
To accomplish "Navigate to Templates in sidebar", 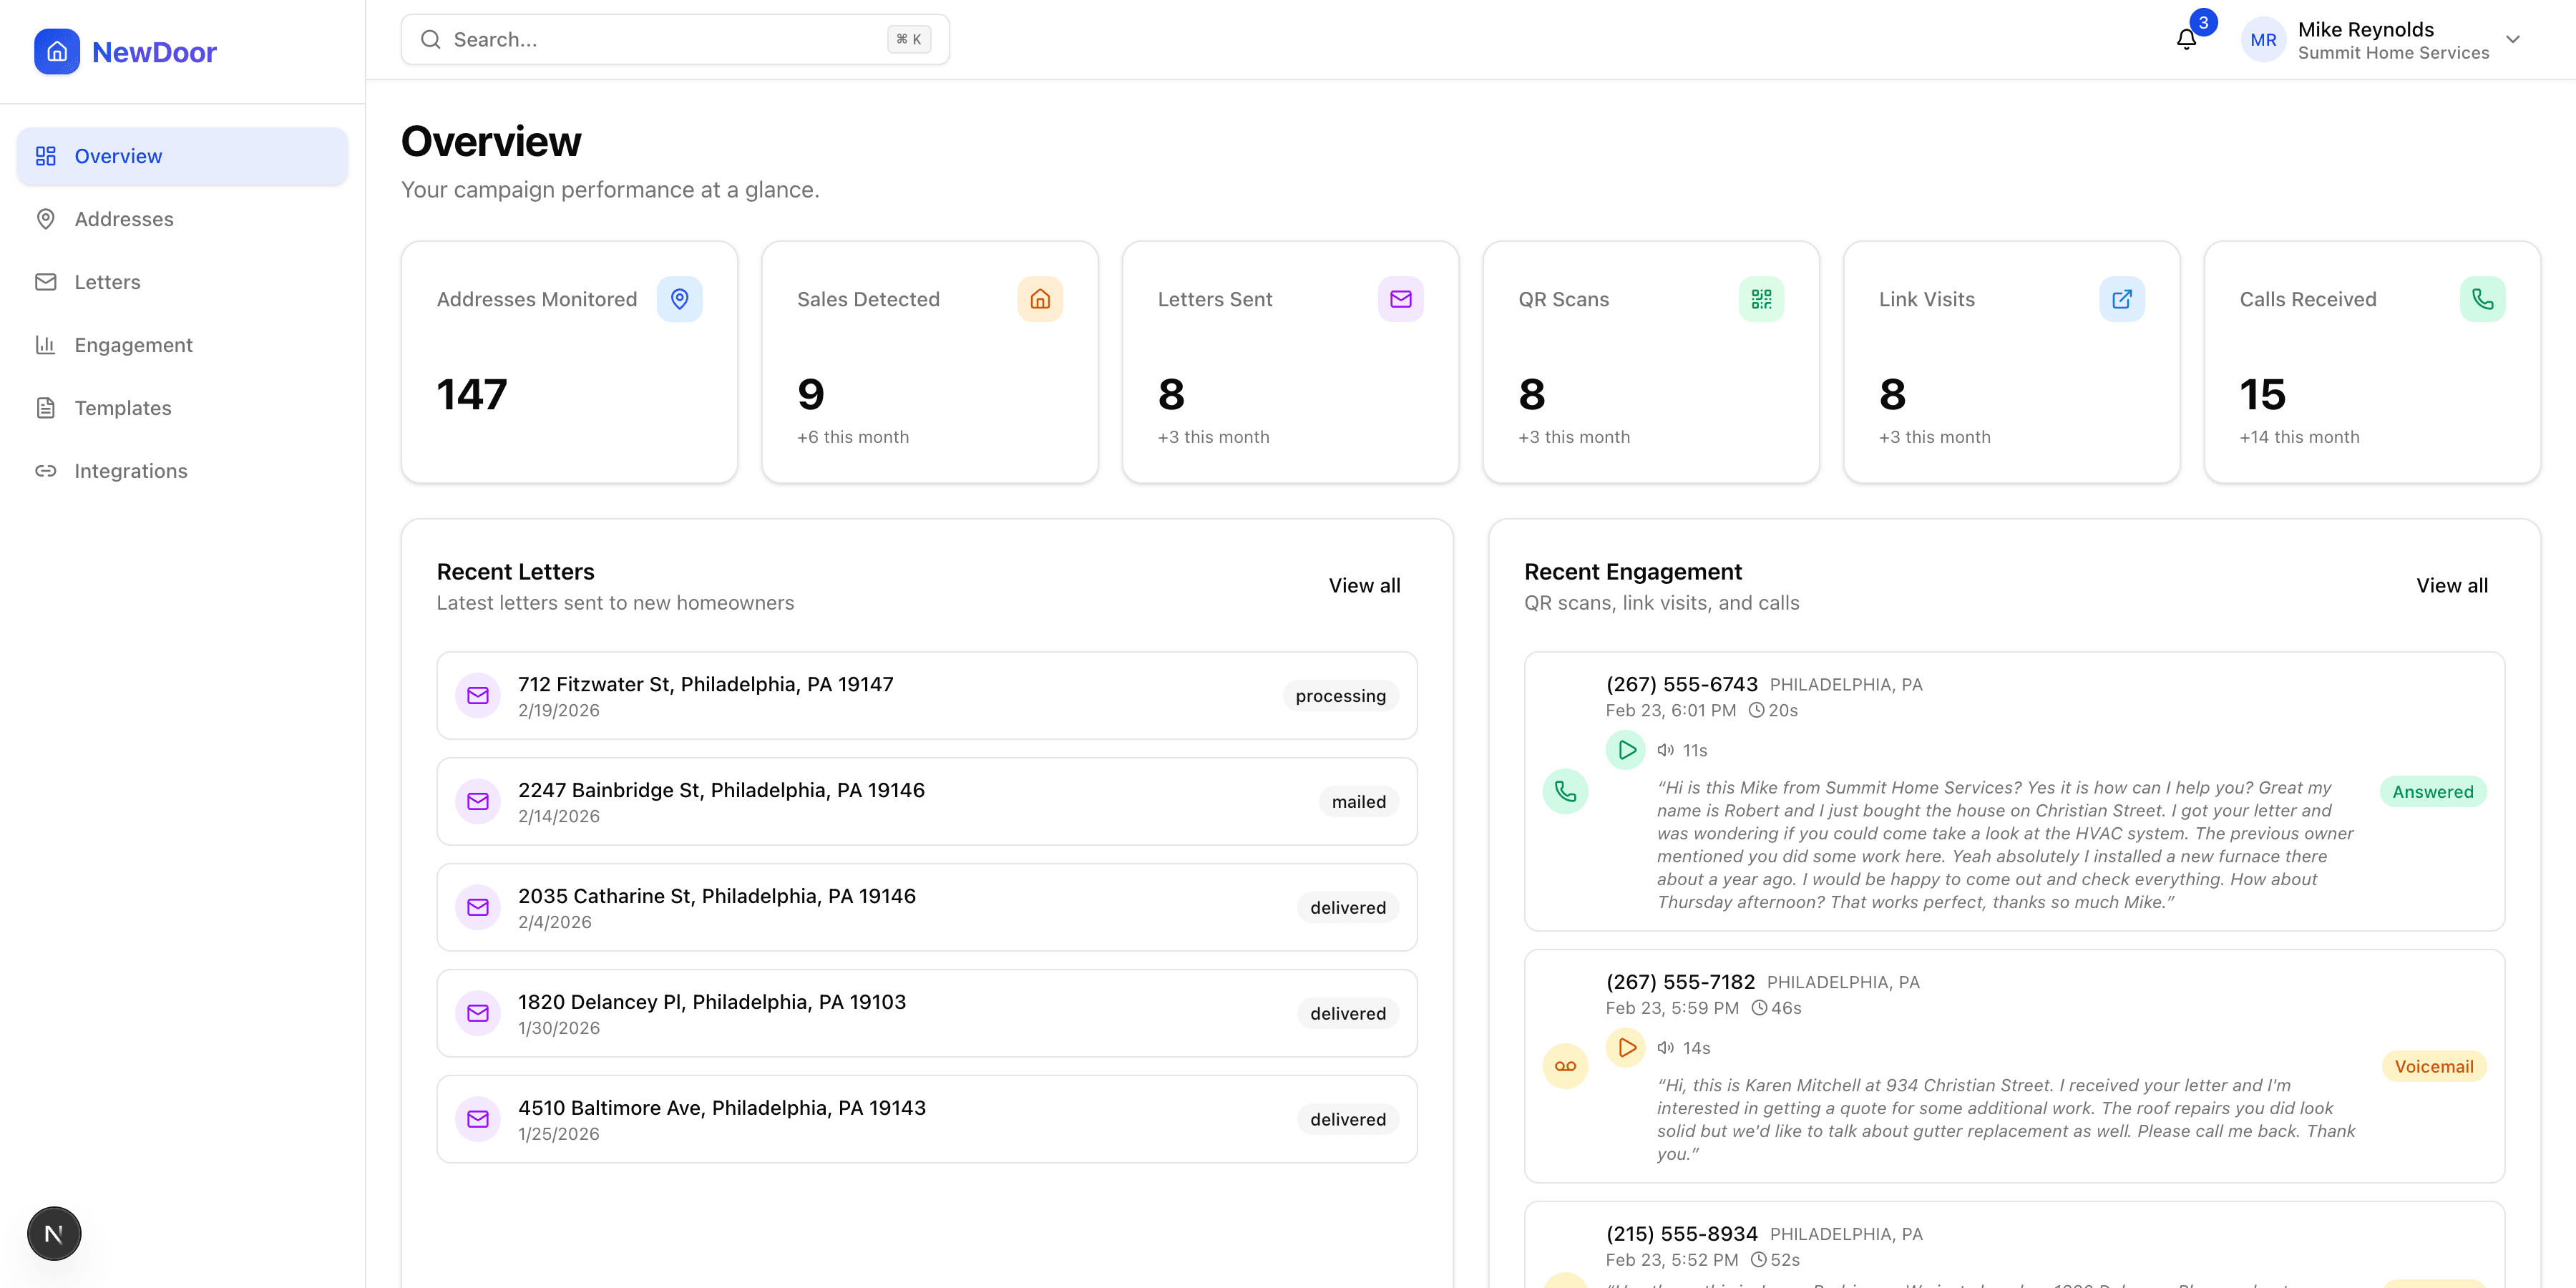I will pyautogui.click(x=122, y=408).
